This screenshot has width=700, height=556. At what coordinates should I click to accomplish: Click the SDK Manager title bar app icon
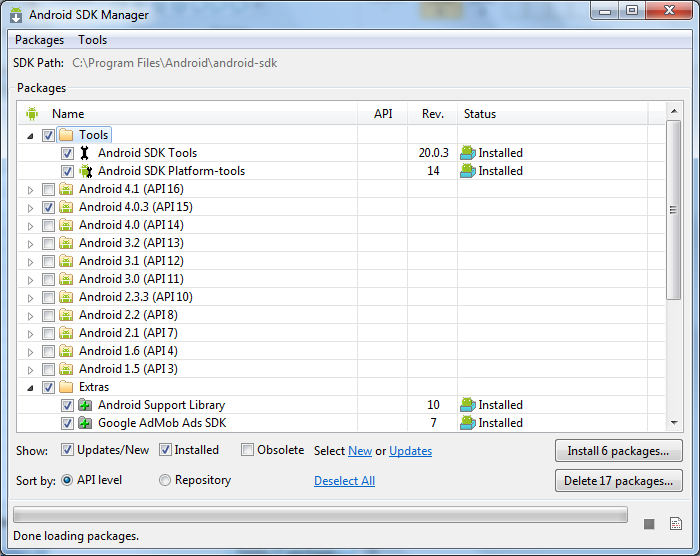(x=16, y=15)
